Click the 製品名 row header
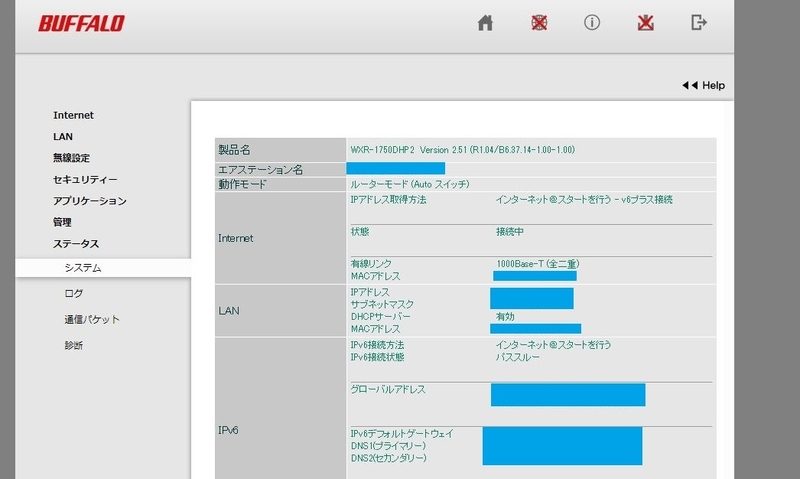The image size is (800, 479). click(281, 150)
